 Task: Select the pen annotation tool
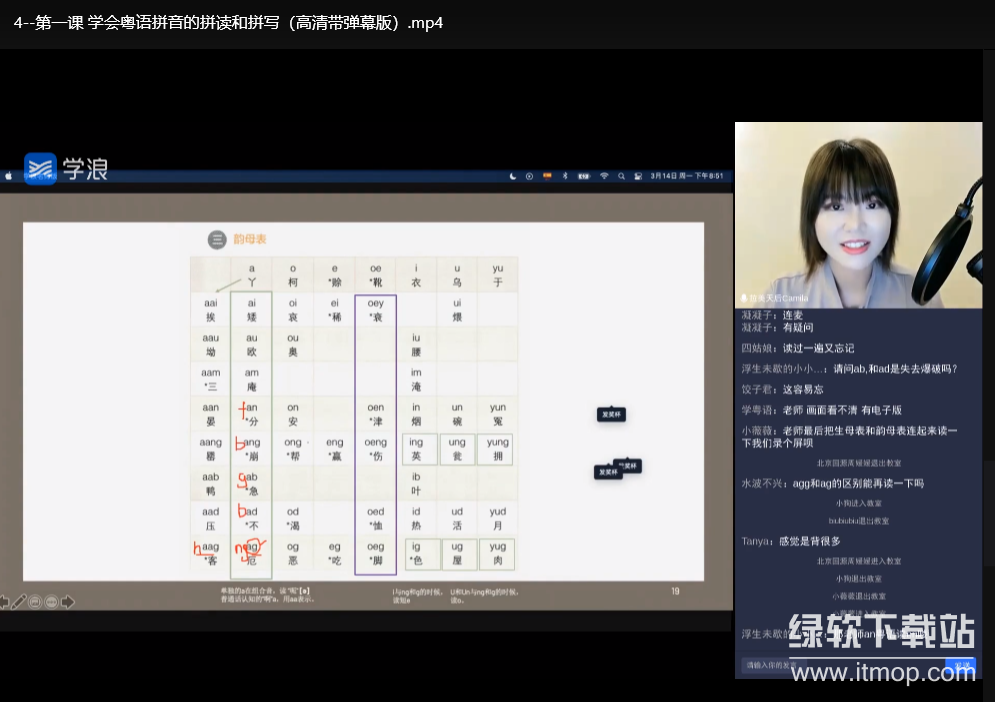pyautogui.click(x=19, y=601)
